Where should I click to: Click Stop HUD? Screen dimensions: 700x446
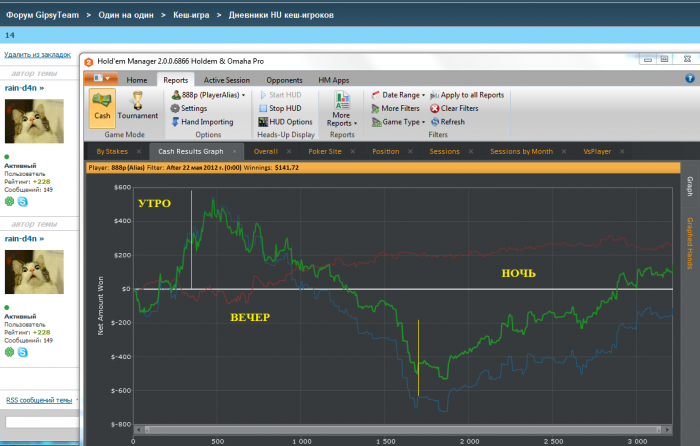[x=285, y=108]
